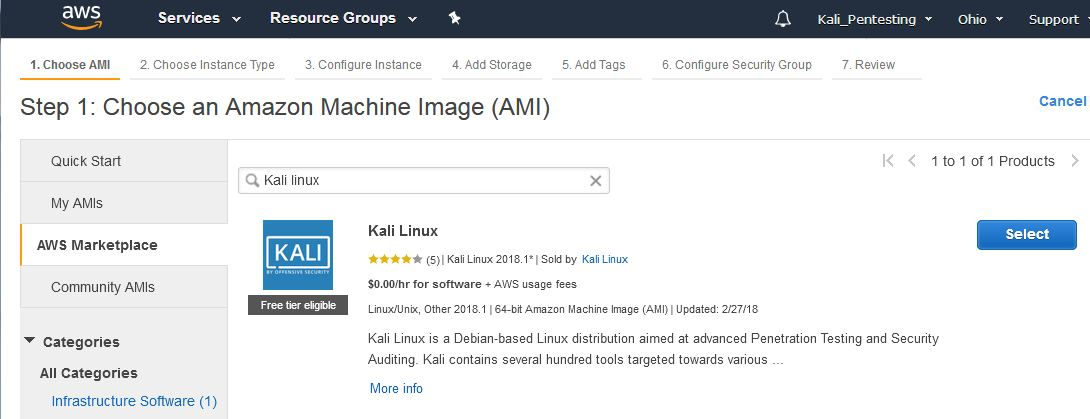Image resolution: width=1090 pixels, height=419 pixels.
Task: Click the Kali Linux logo thumbnail
Action: coord(298,255)
